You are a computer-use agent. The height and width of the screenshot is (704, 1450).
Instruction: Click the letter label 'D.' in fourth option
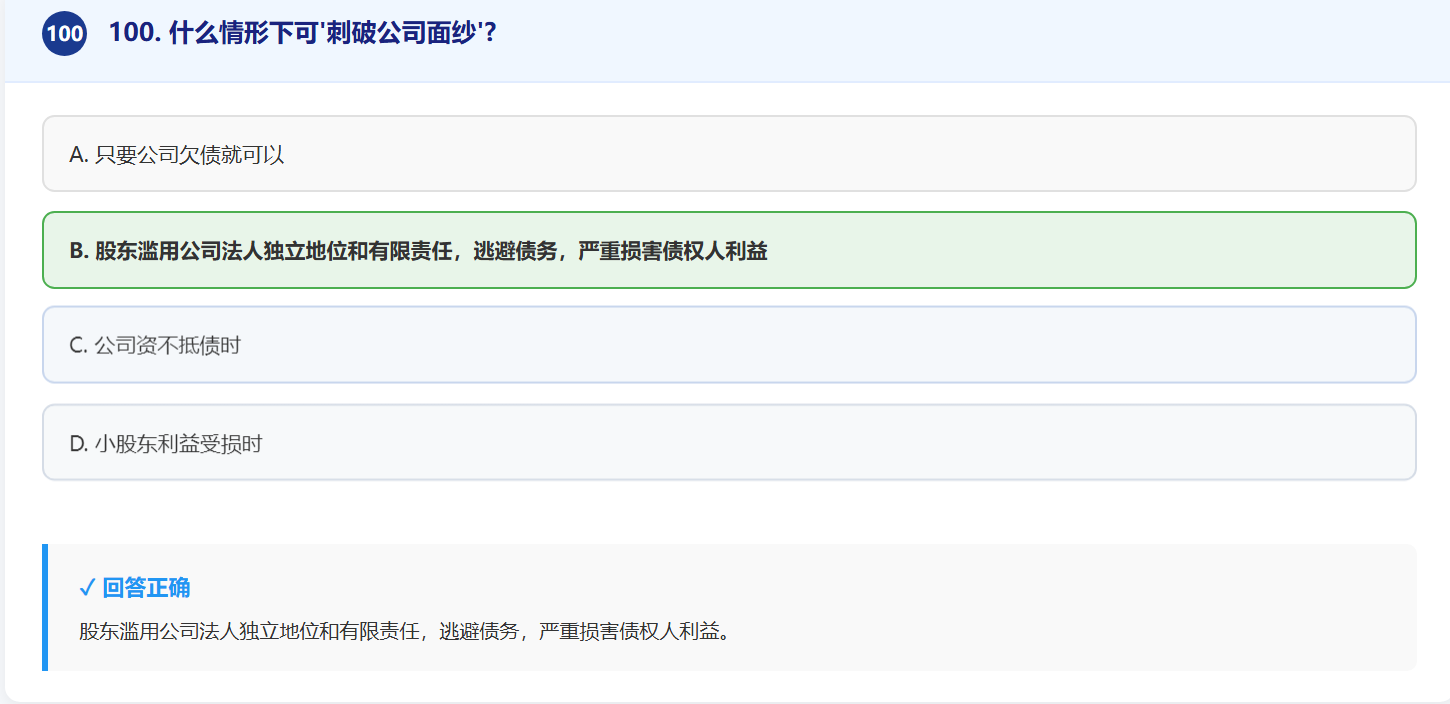click(x=79, y=444)
